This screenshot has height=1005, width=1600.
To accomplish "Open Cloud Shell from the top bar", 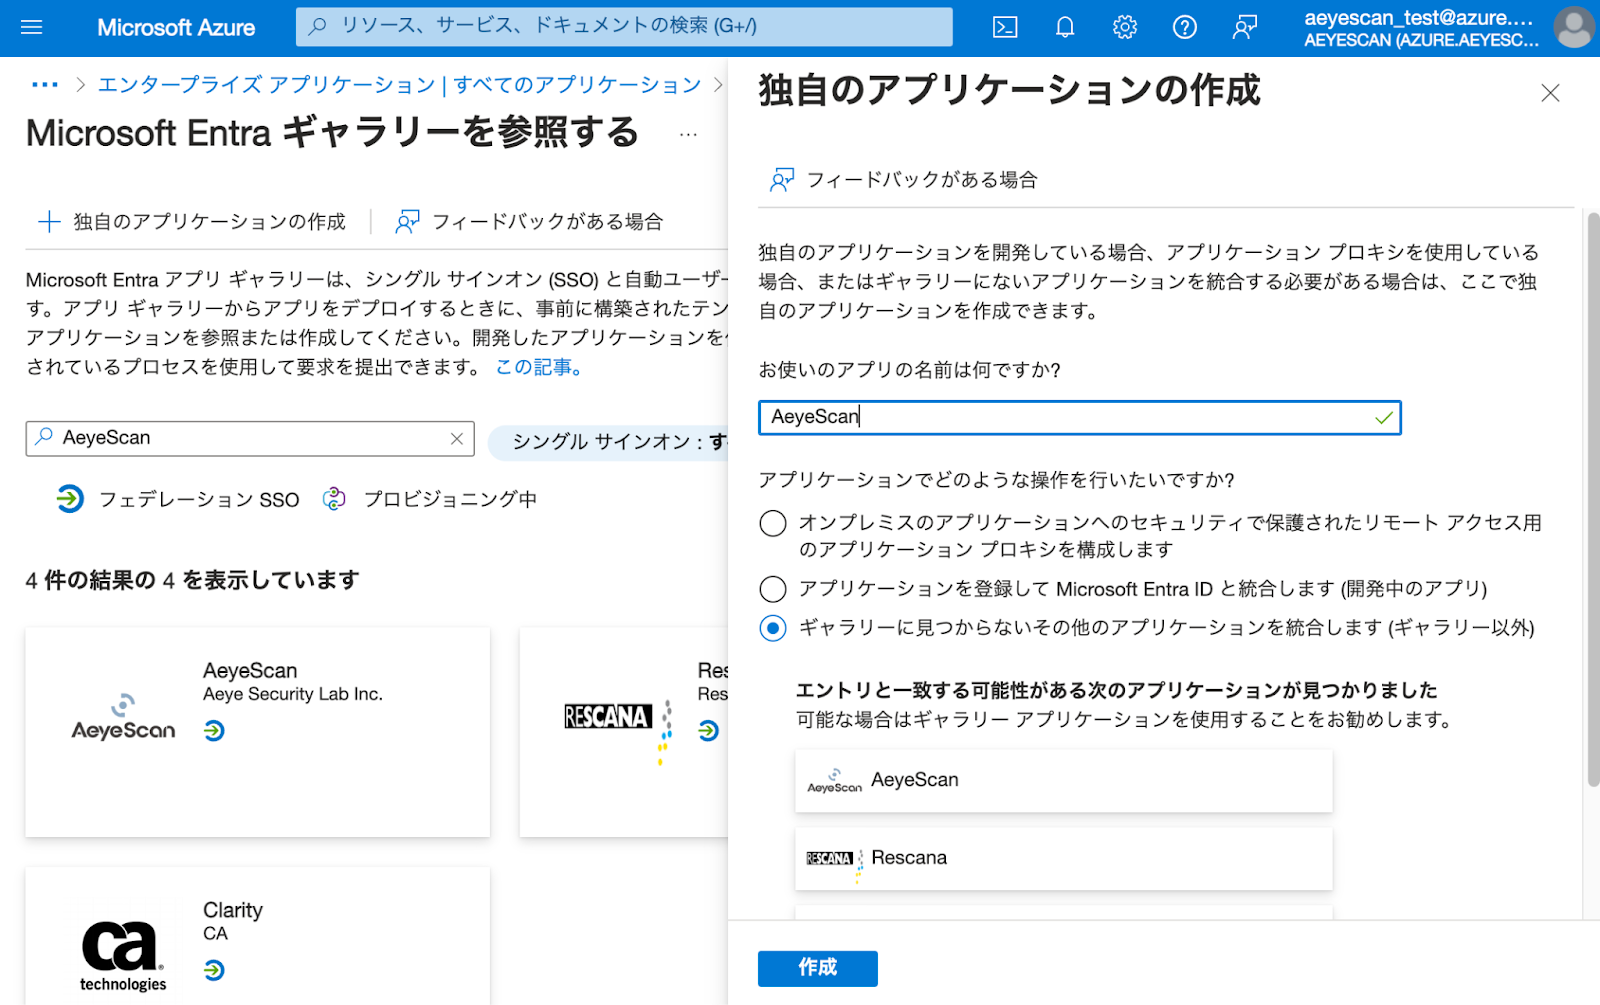I will pyautogui.click(x=1005, y=27).
